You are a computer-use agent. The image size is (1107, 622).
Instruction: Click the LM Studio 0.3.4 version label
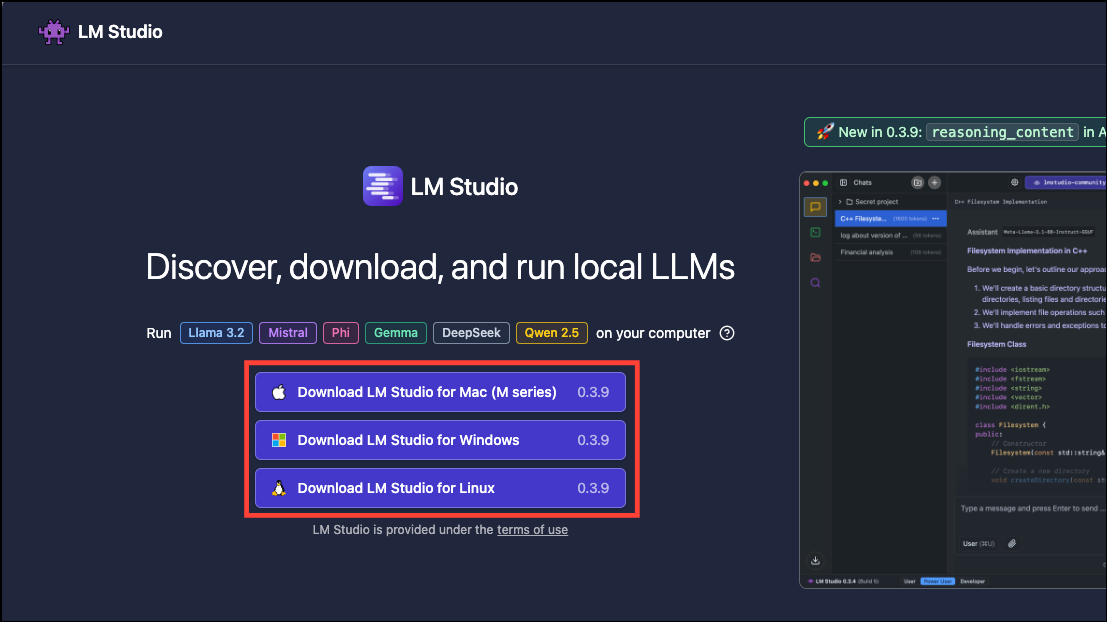click(844, 581)
